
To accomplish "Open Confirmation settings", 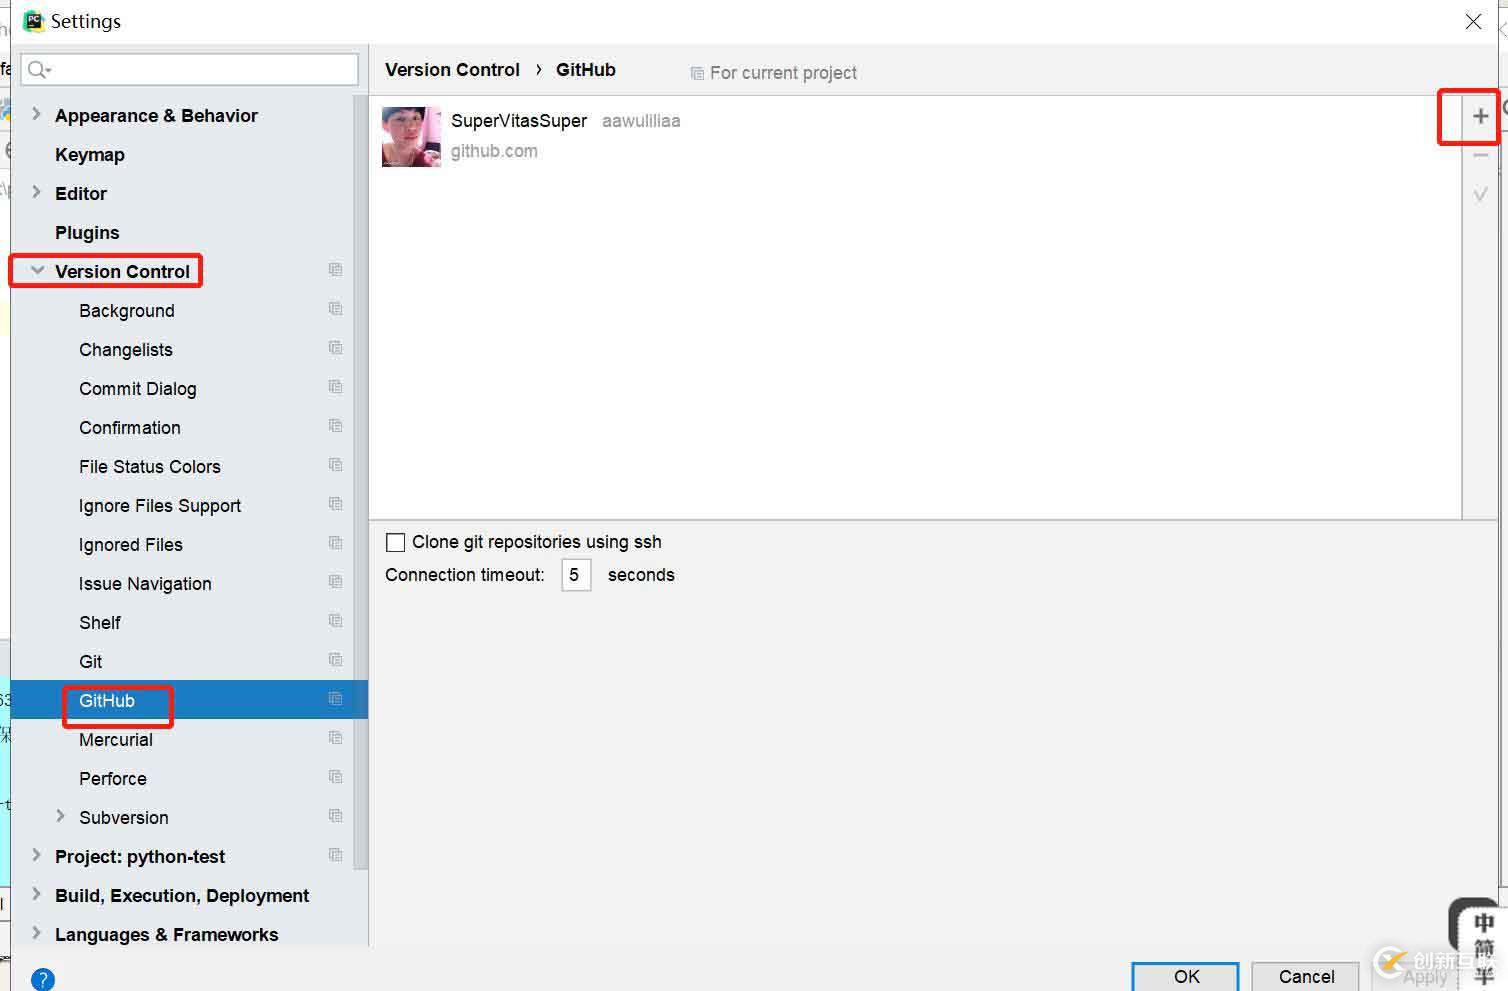I will pos(130,428).
